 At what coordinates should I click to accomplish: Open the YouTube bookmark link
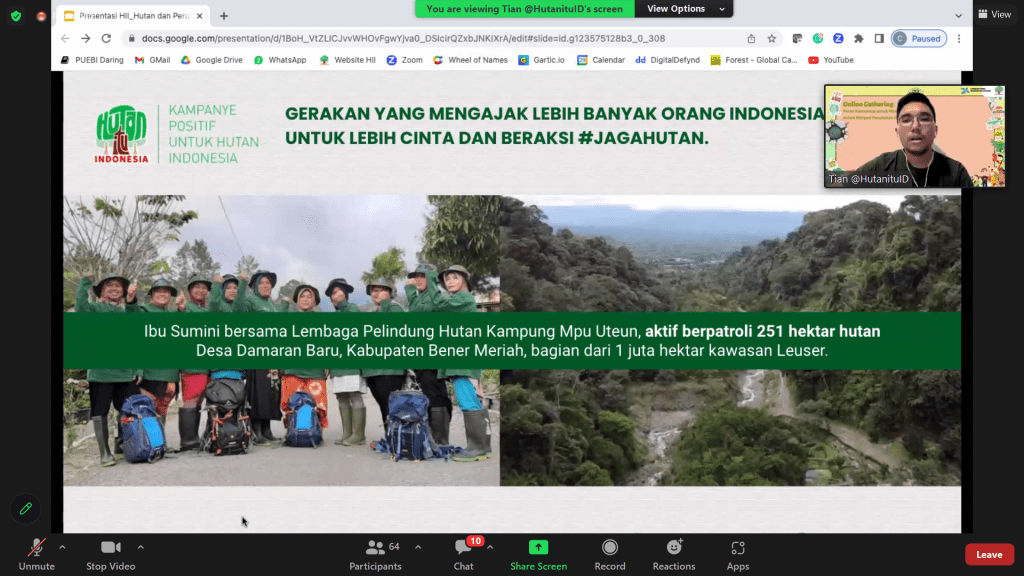point(831,60)
